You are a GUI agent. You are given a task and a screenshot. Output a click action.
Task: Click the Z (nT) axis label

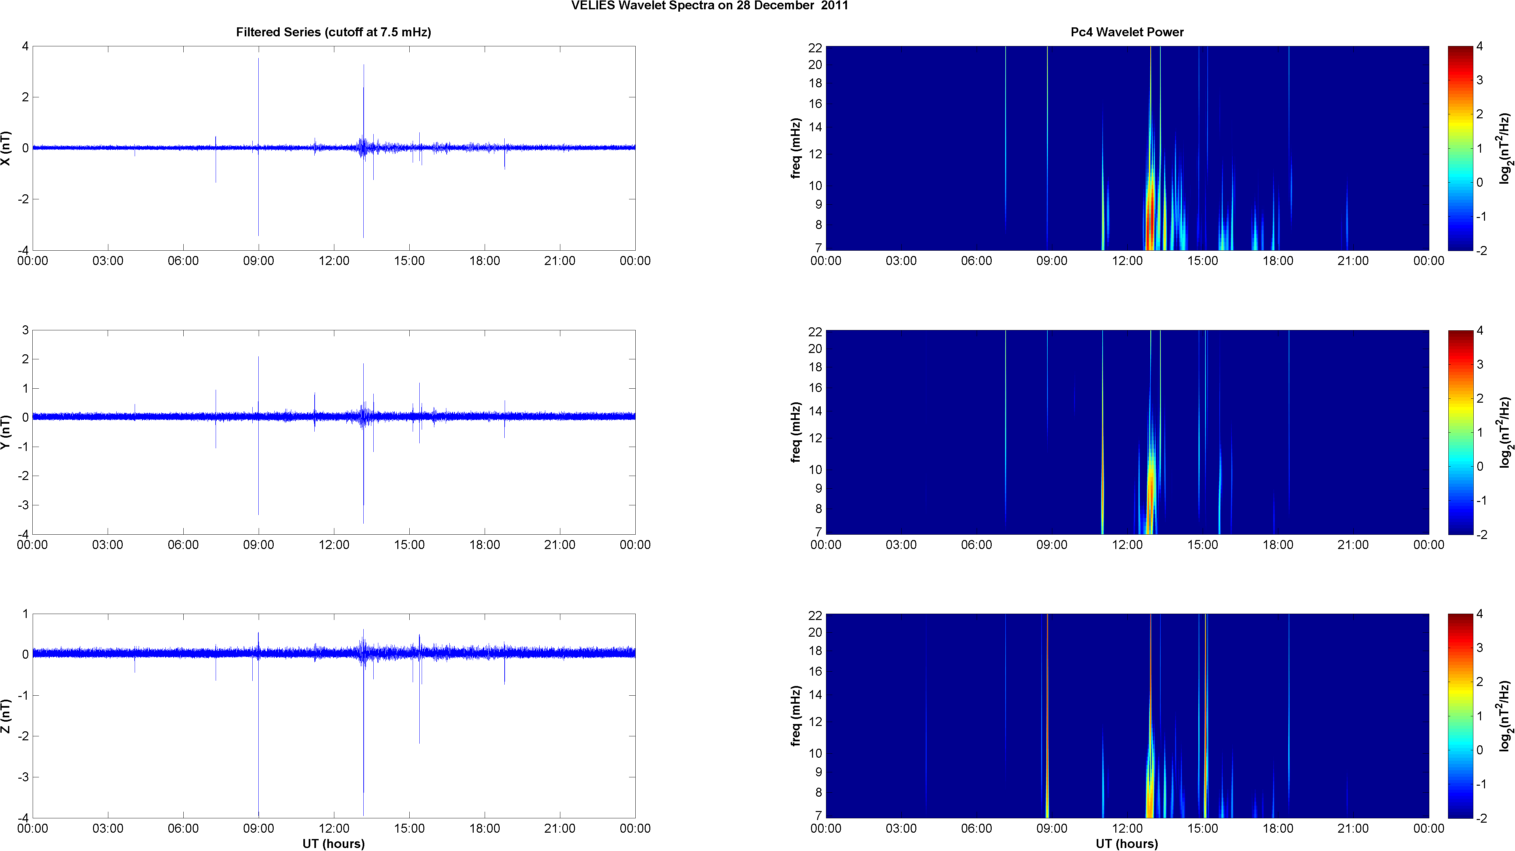pyautogui.click(x=7, y=716)
